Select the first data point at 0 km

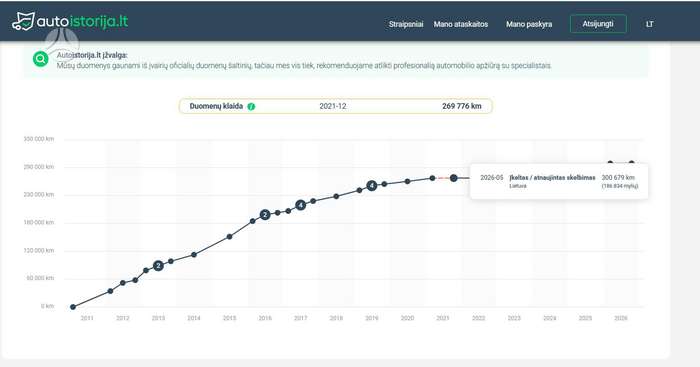73,307
